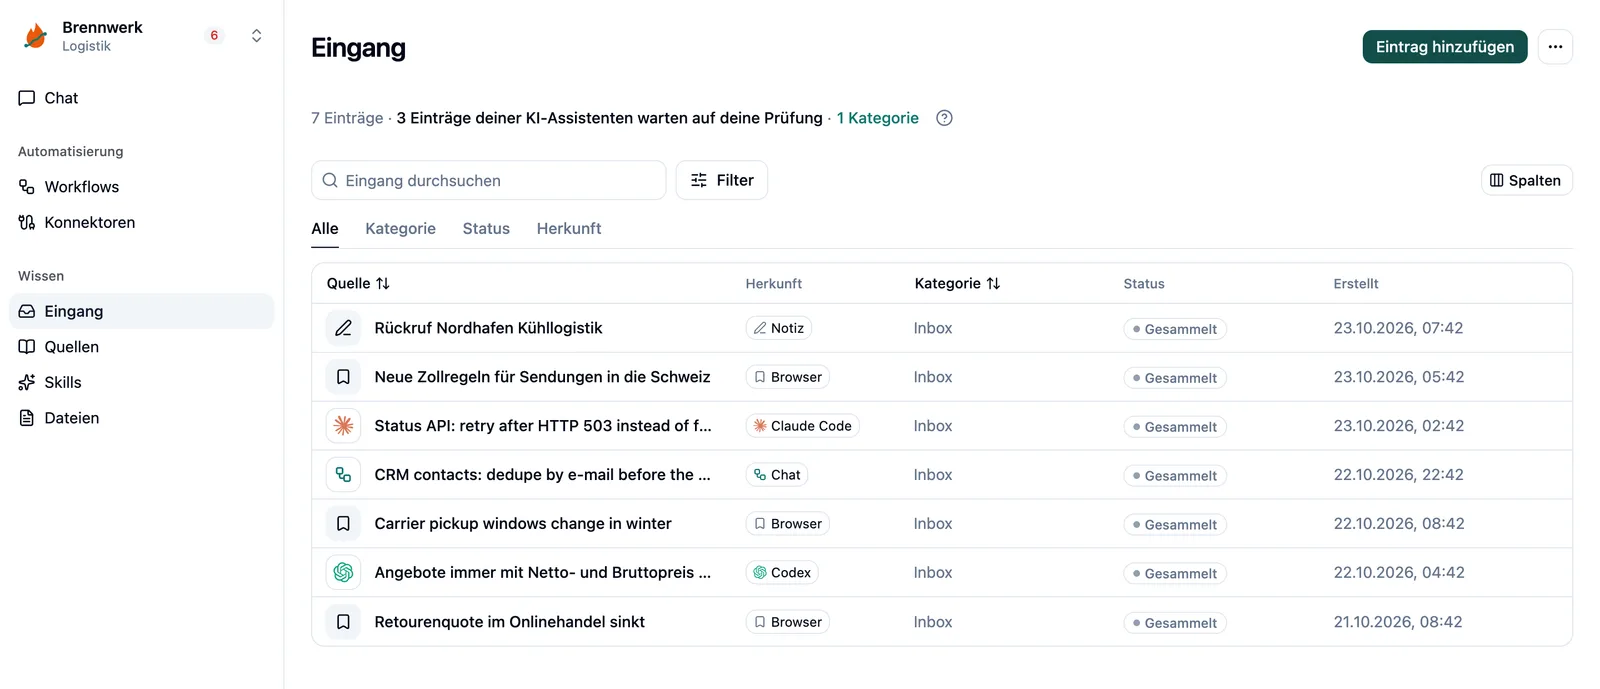Viewport: 1600px width, 689px height.
Task: Click the Status column header
Action: click(x=1144, y=284)
